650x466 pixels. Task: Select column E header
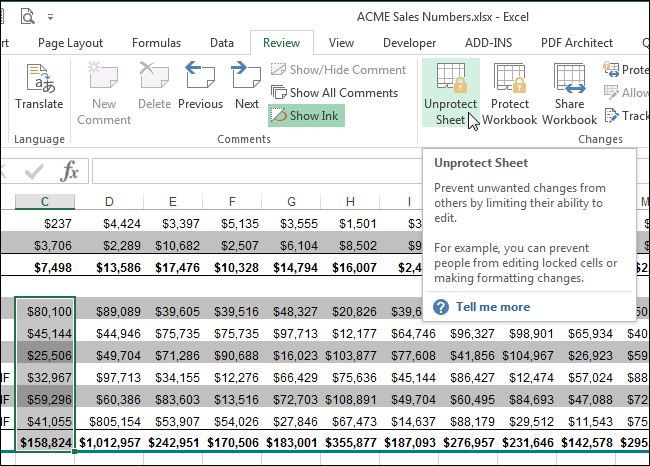(173, 201)
